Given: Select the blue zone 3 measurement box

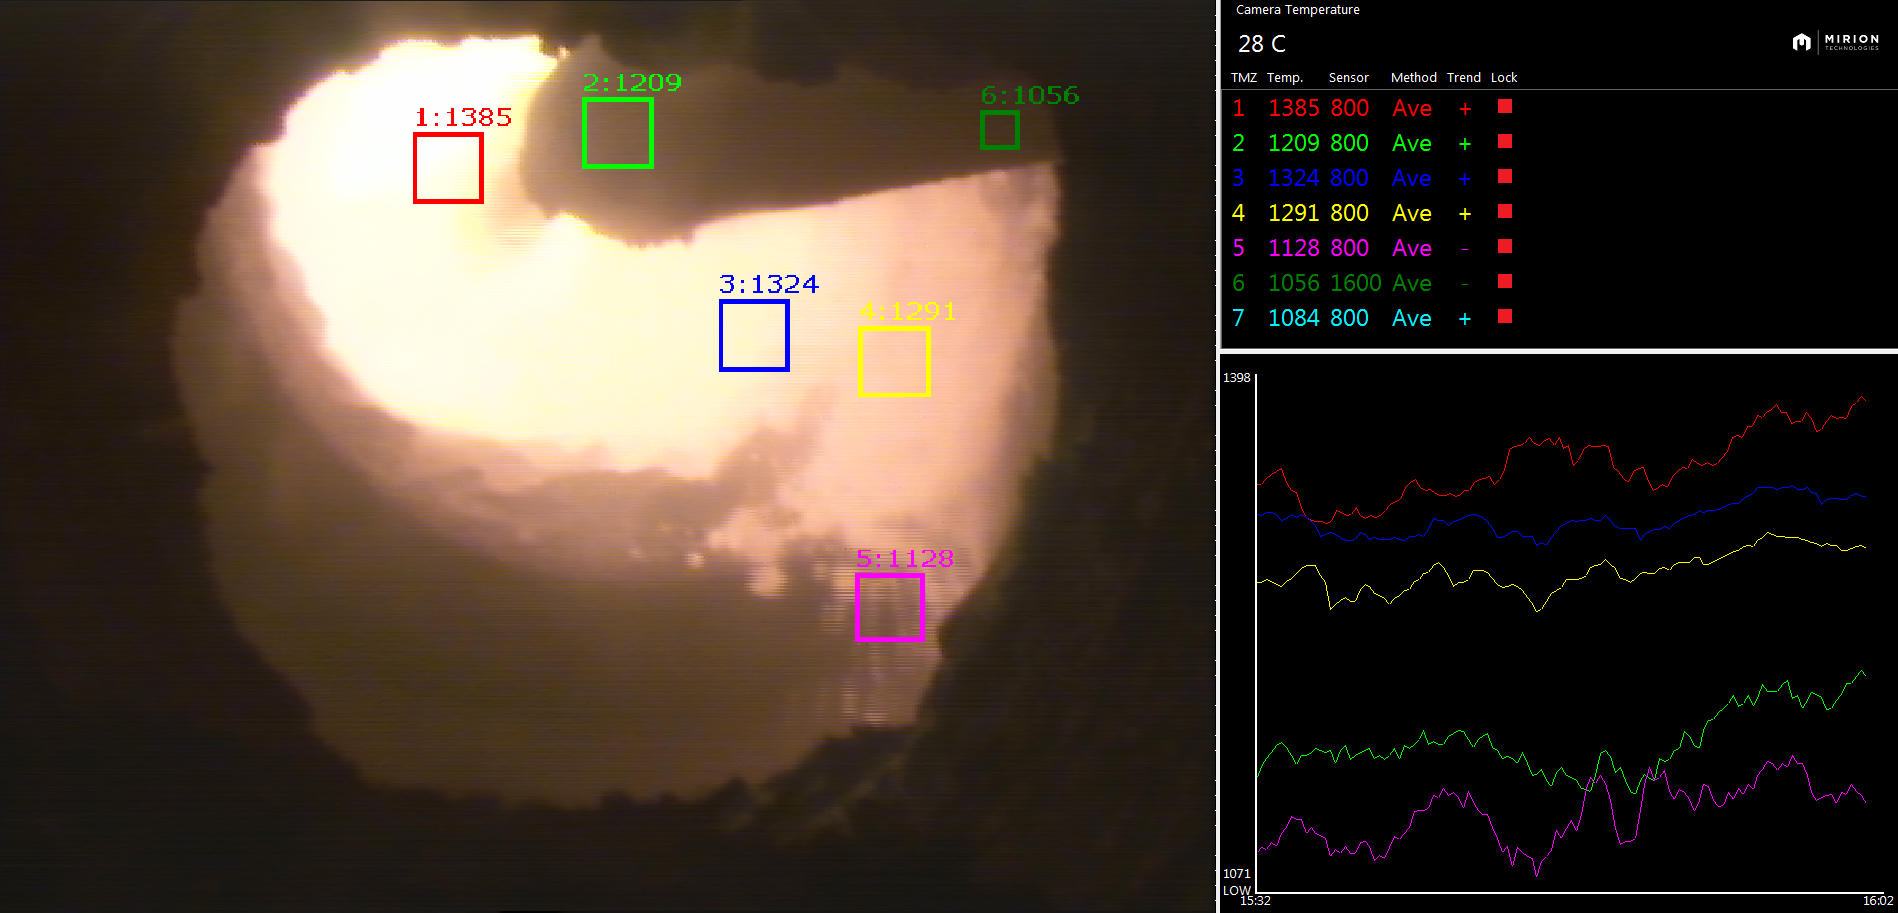Looking at the screenshot, I should pyautogui.click(x=754, y=335).
